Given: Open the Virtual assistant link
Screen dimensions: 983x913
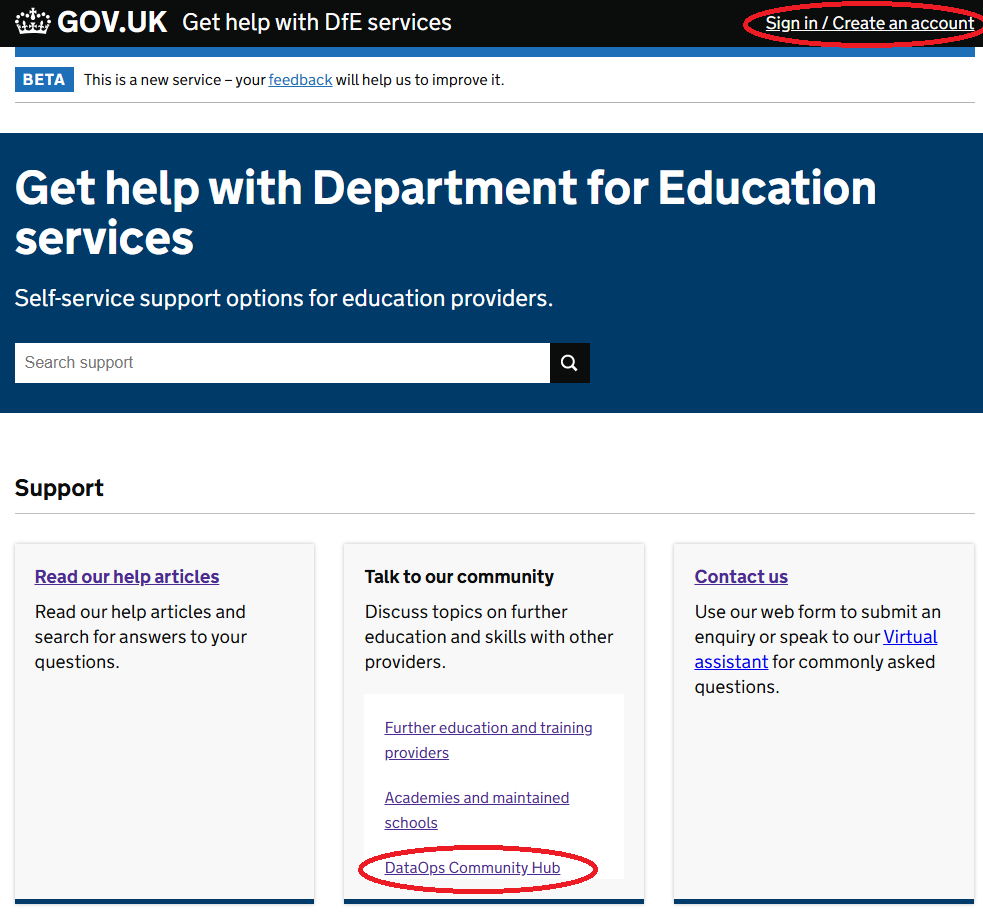Looking at the screenshot, I should (x=816, y=650).
